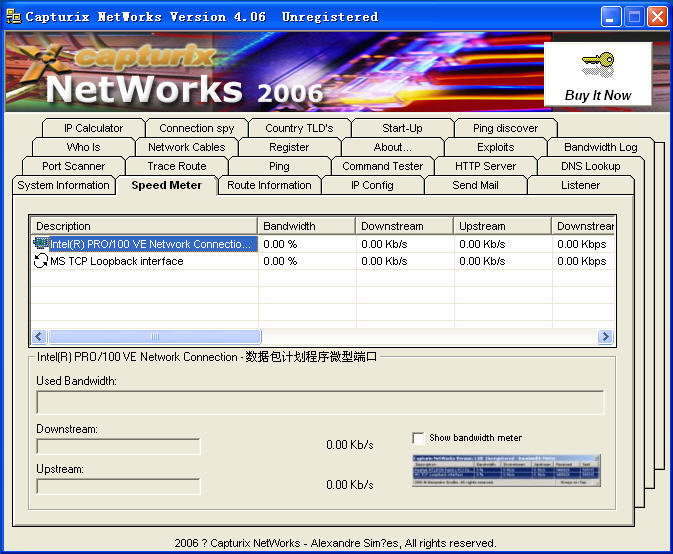Select the Listener tab
The height and width of the screenshot is (554, 673).
[580, 185]
